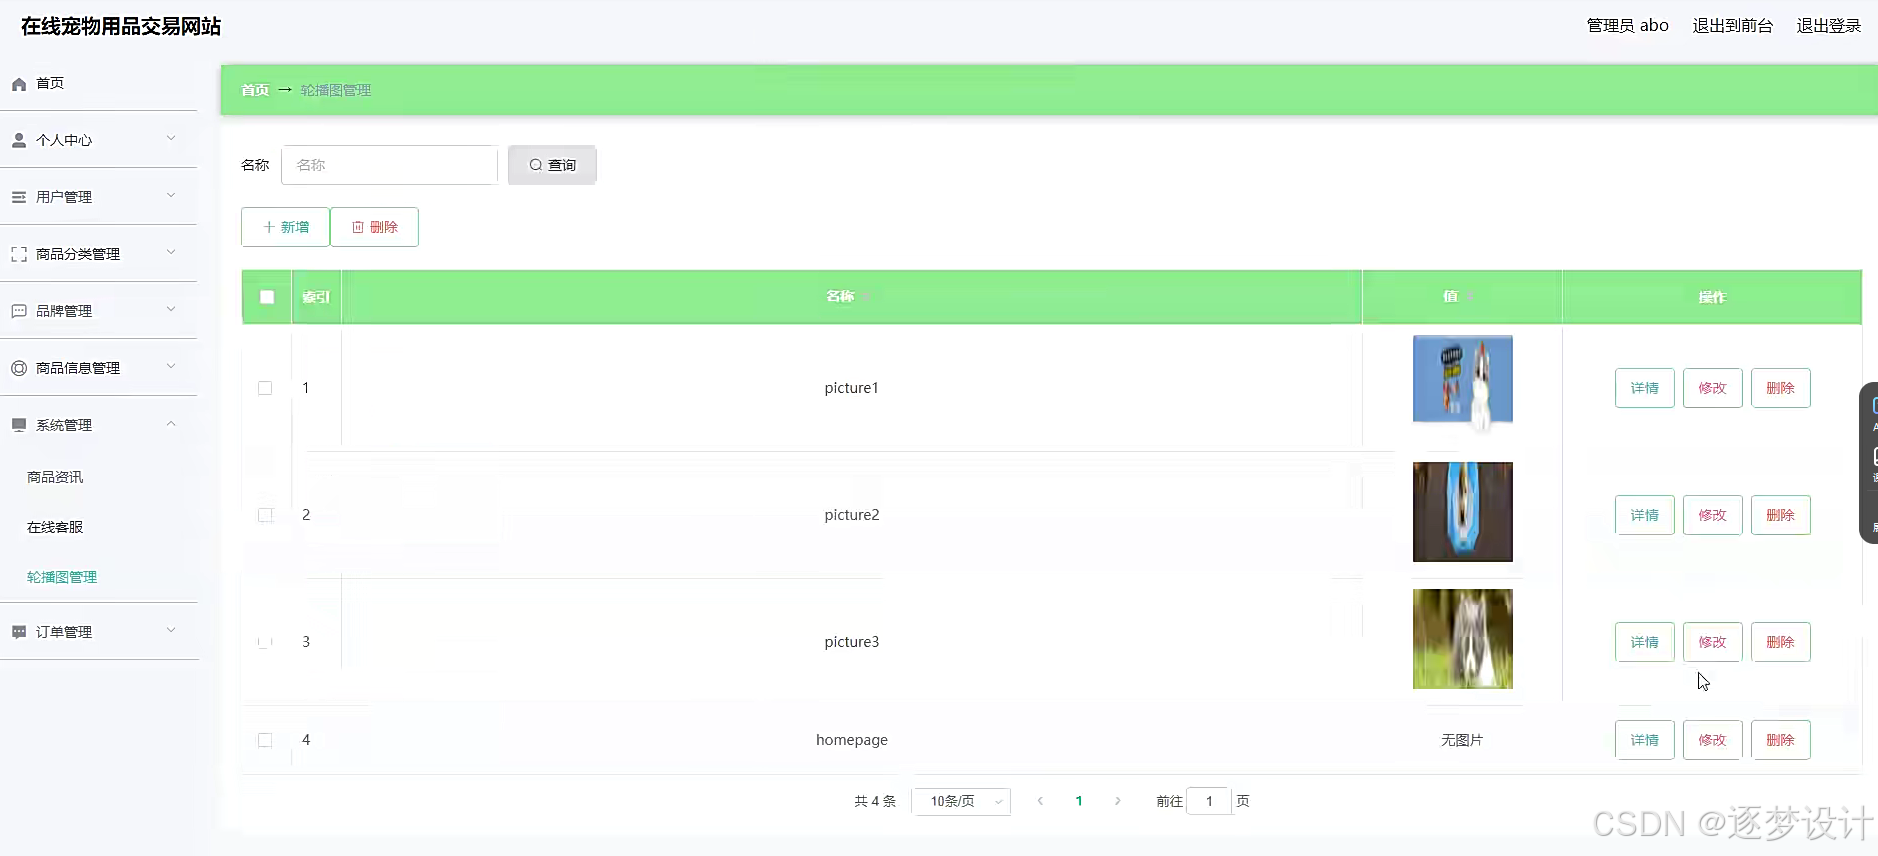Click the picture1 name cell

[852, 388]
